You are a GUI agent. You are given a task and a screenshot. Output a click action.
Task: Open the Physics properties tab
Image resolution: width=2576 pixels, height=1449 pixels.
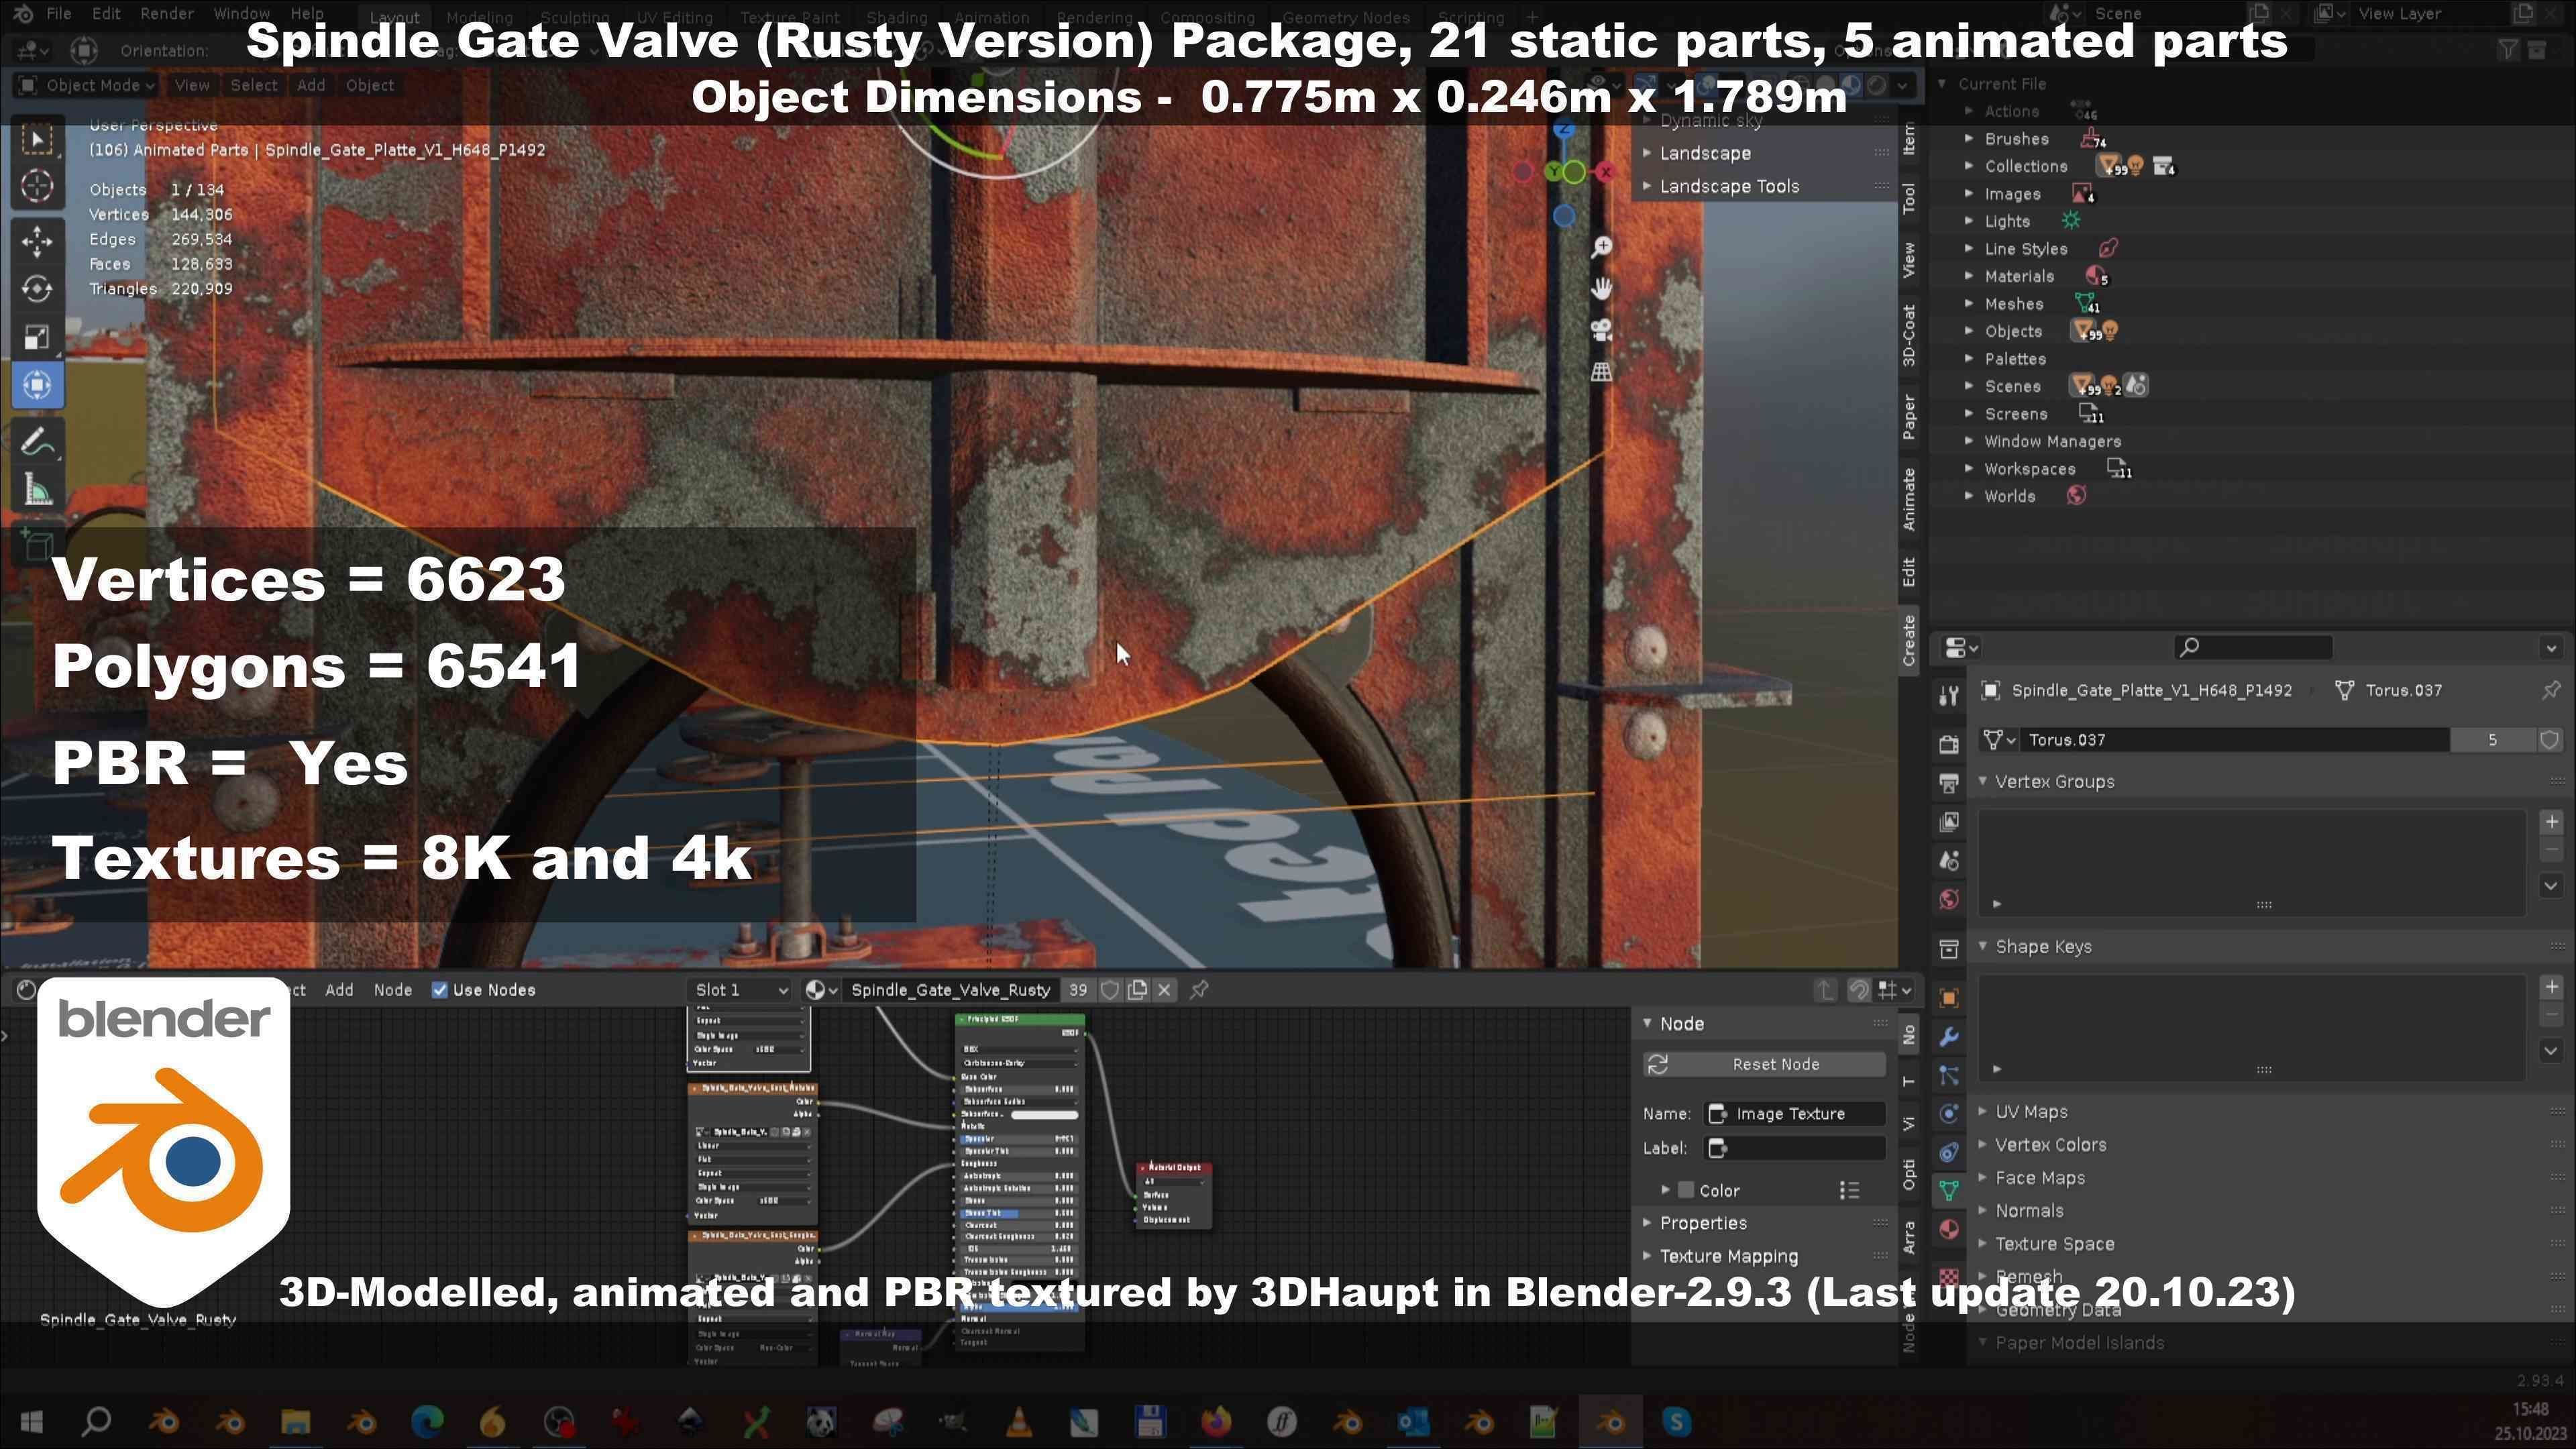pos(1948,1114)
